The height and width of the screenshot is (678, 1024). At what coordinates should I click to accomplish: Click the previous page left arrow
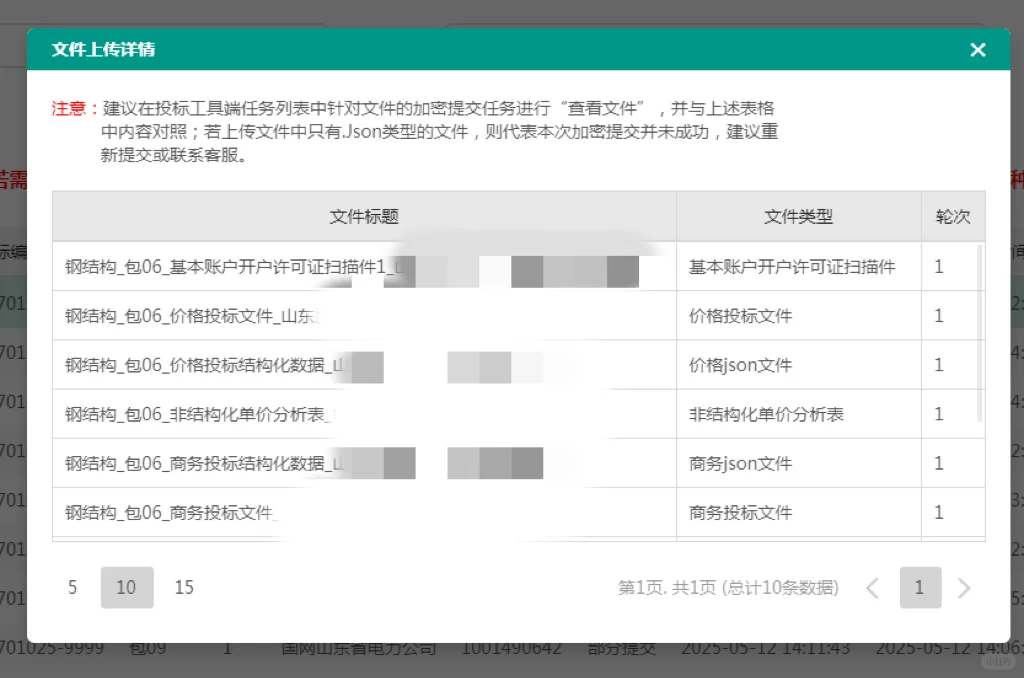pos(872,588)
